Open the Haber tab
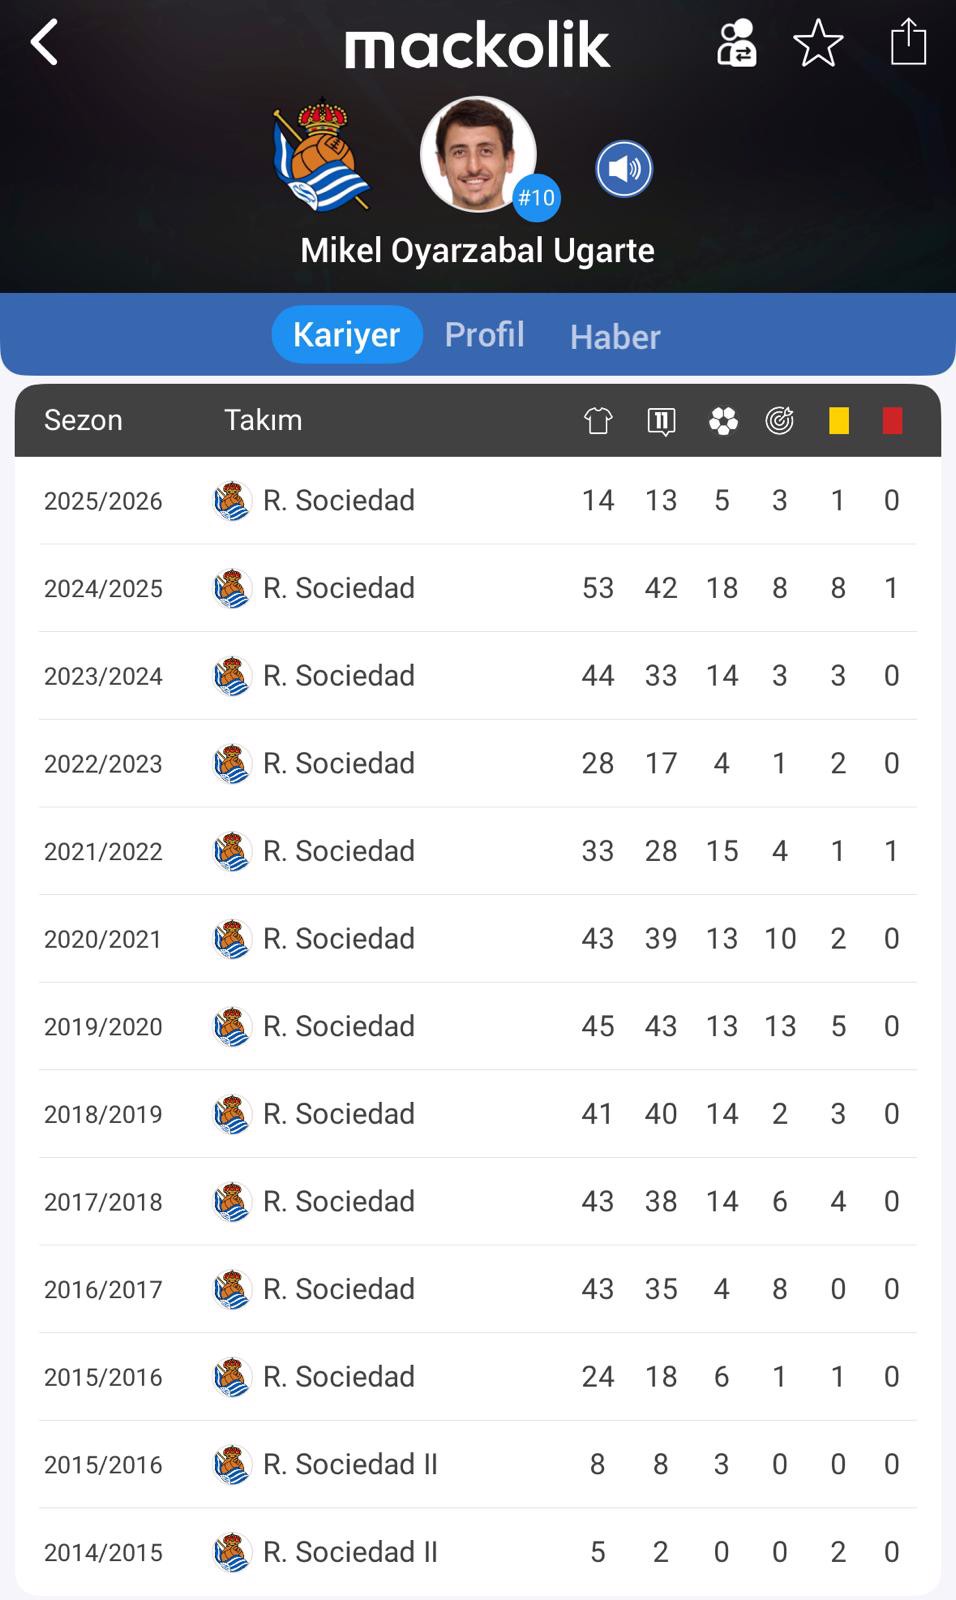The height and width of the screenshot is (1600, 956). (x=615, y=337)
